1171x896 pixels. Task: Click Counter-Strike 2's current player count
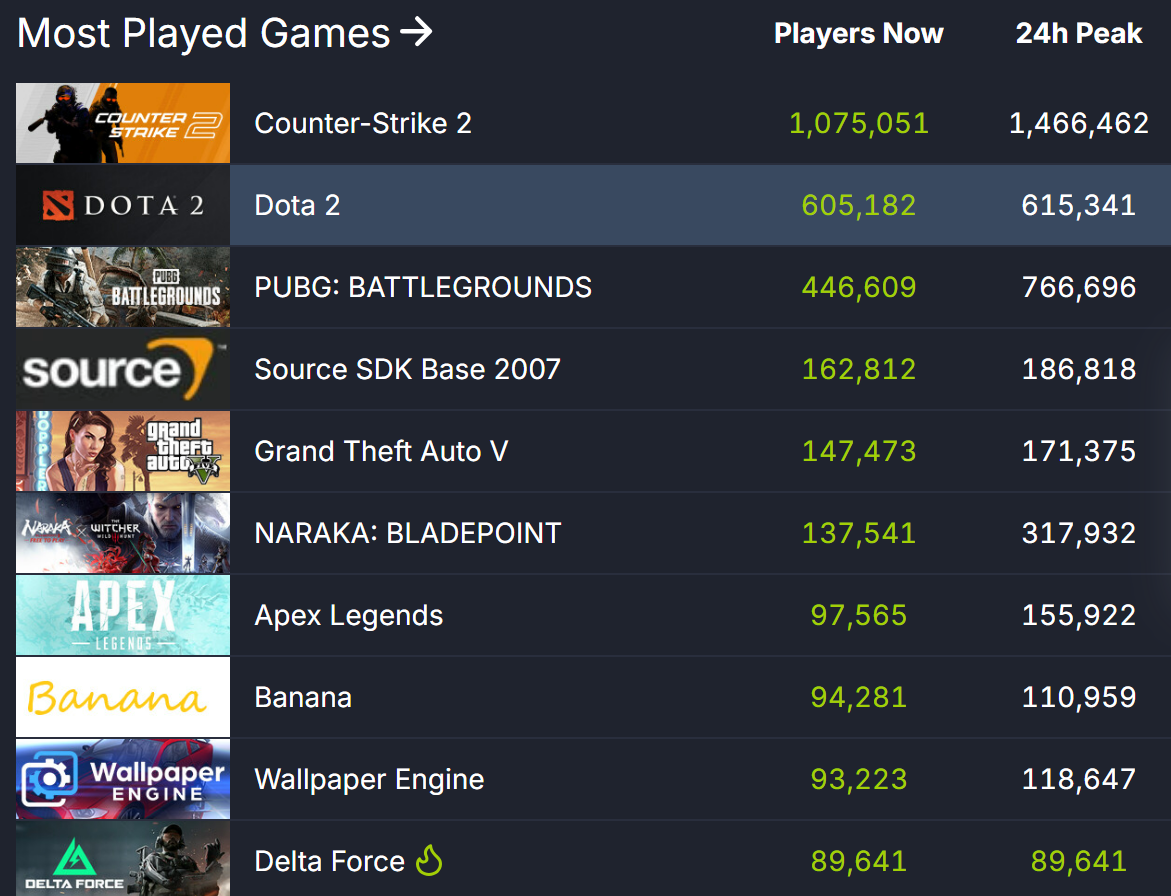[858, 122]
